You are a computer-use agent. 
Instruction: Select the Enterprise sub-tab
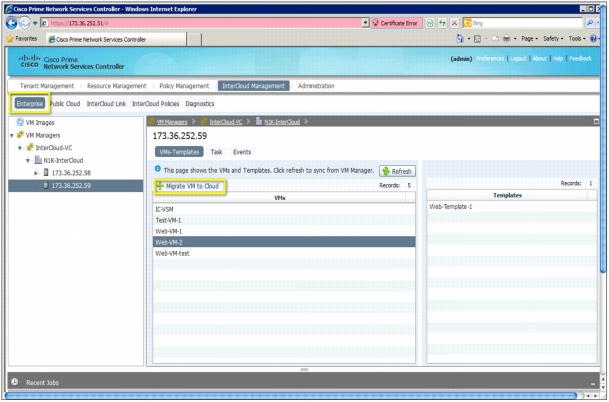click(x=30, y=104)
